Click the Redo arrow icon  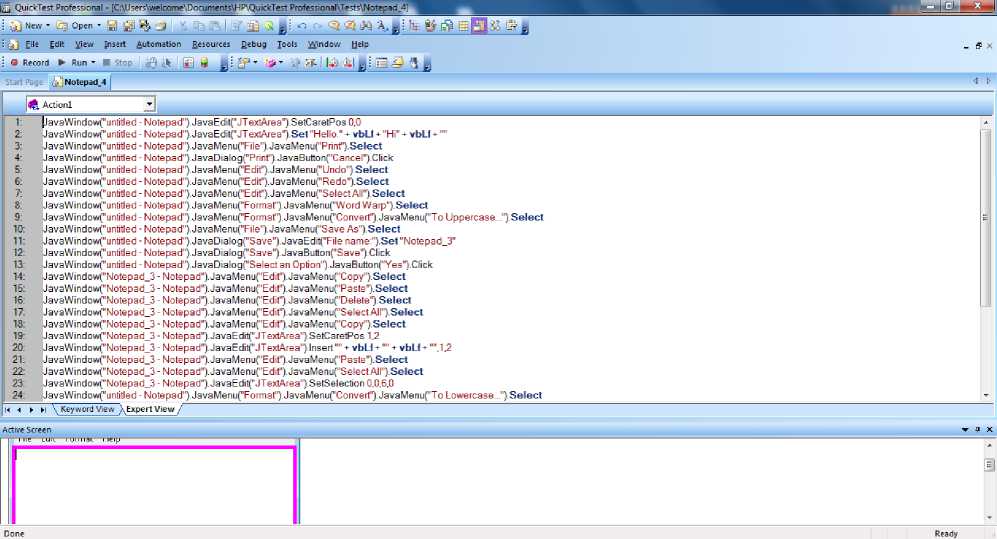(x=318, y=26)
